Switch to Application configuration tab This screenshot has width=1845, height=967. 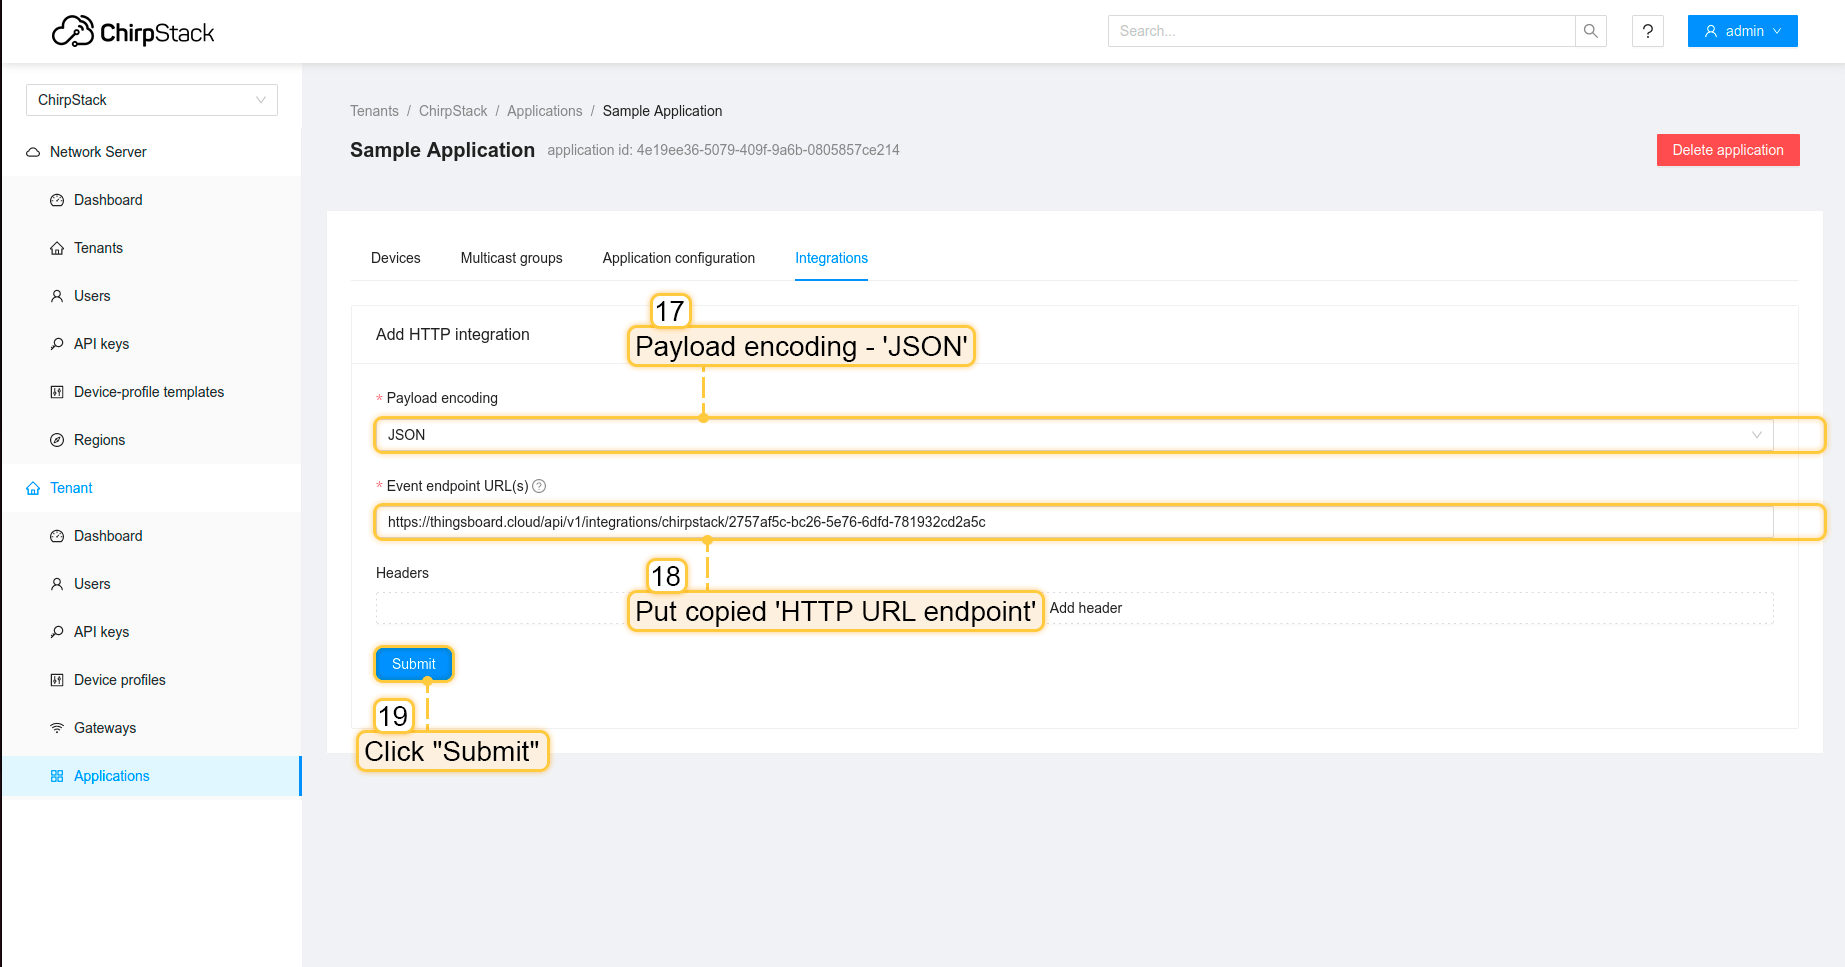(x=678, y=258)
